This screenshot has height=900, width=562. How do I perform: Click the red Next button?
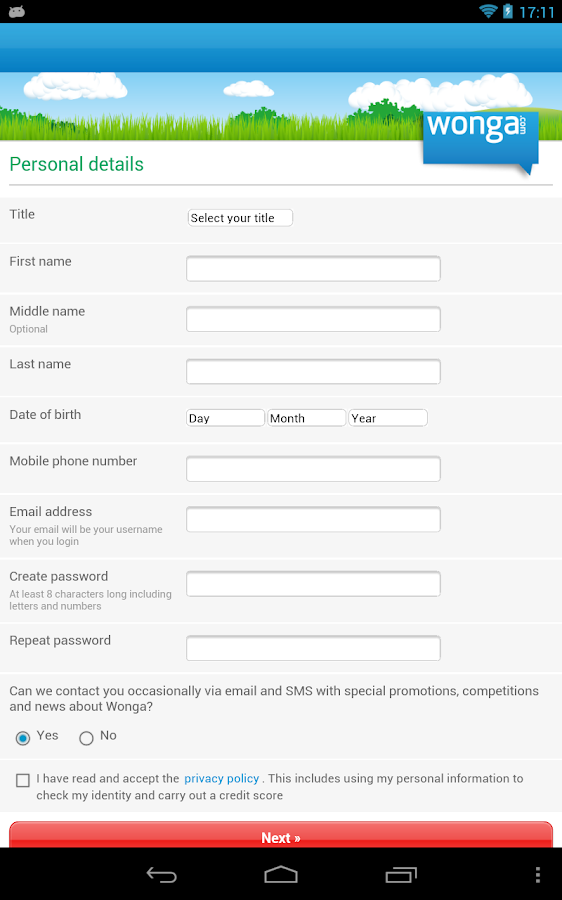pyautogui.click(x=281, y=835)
